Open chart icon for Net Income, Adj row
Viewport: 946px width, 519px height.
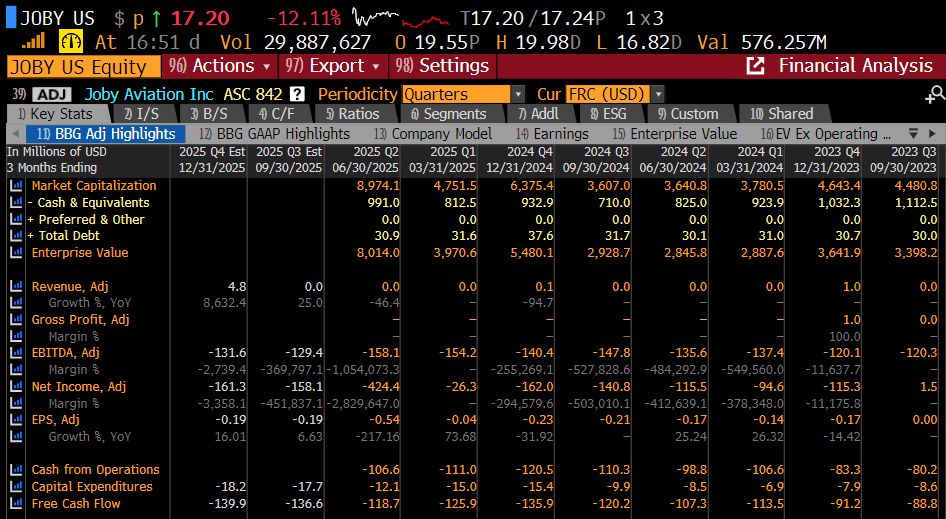coord(16,387)
